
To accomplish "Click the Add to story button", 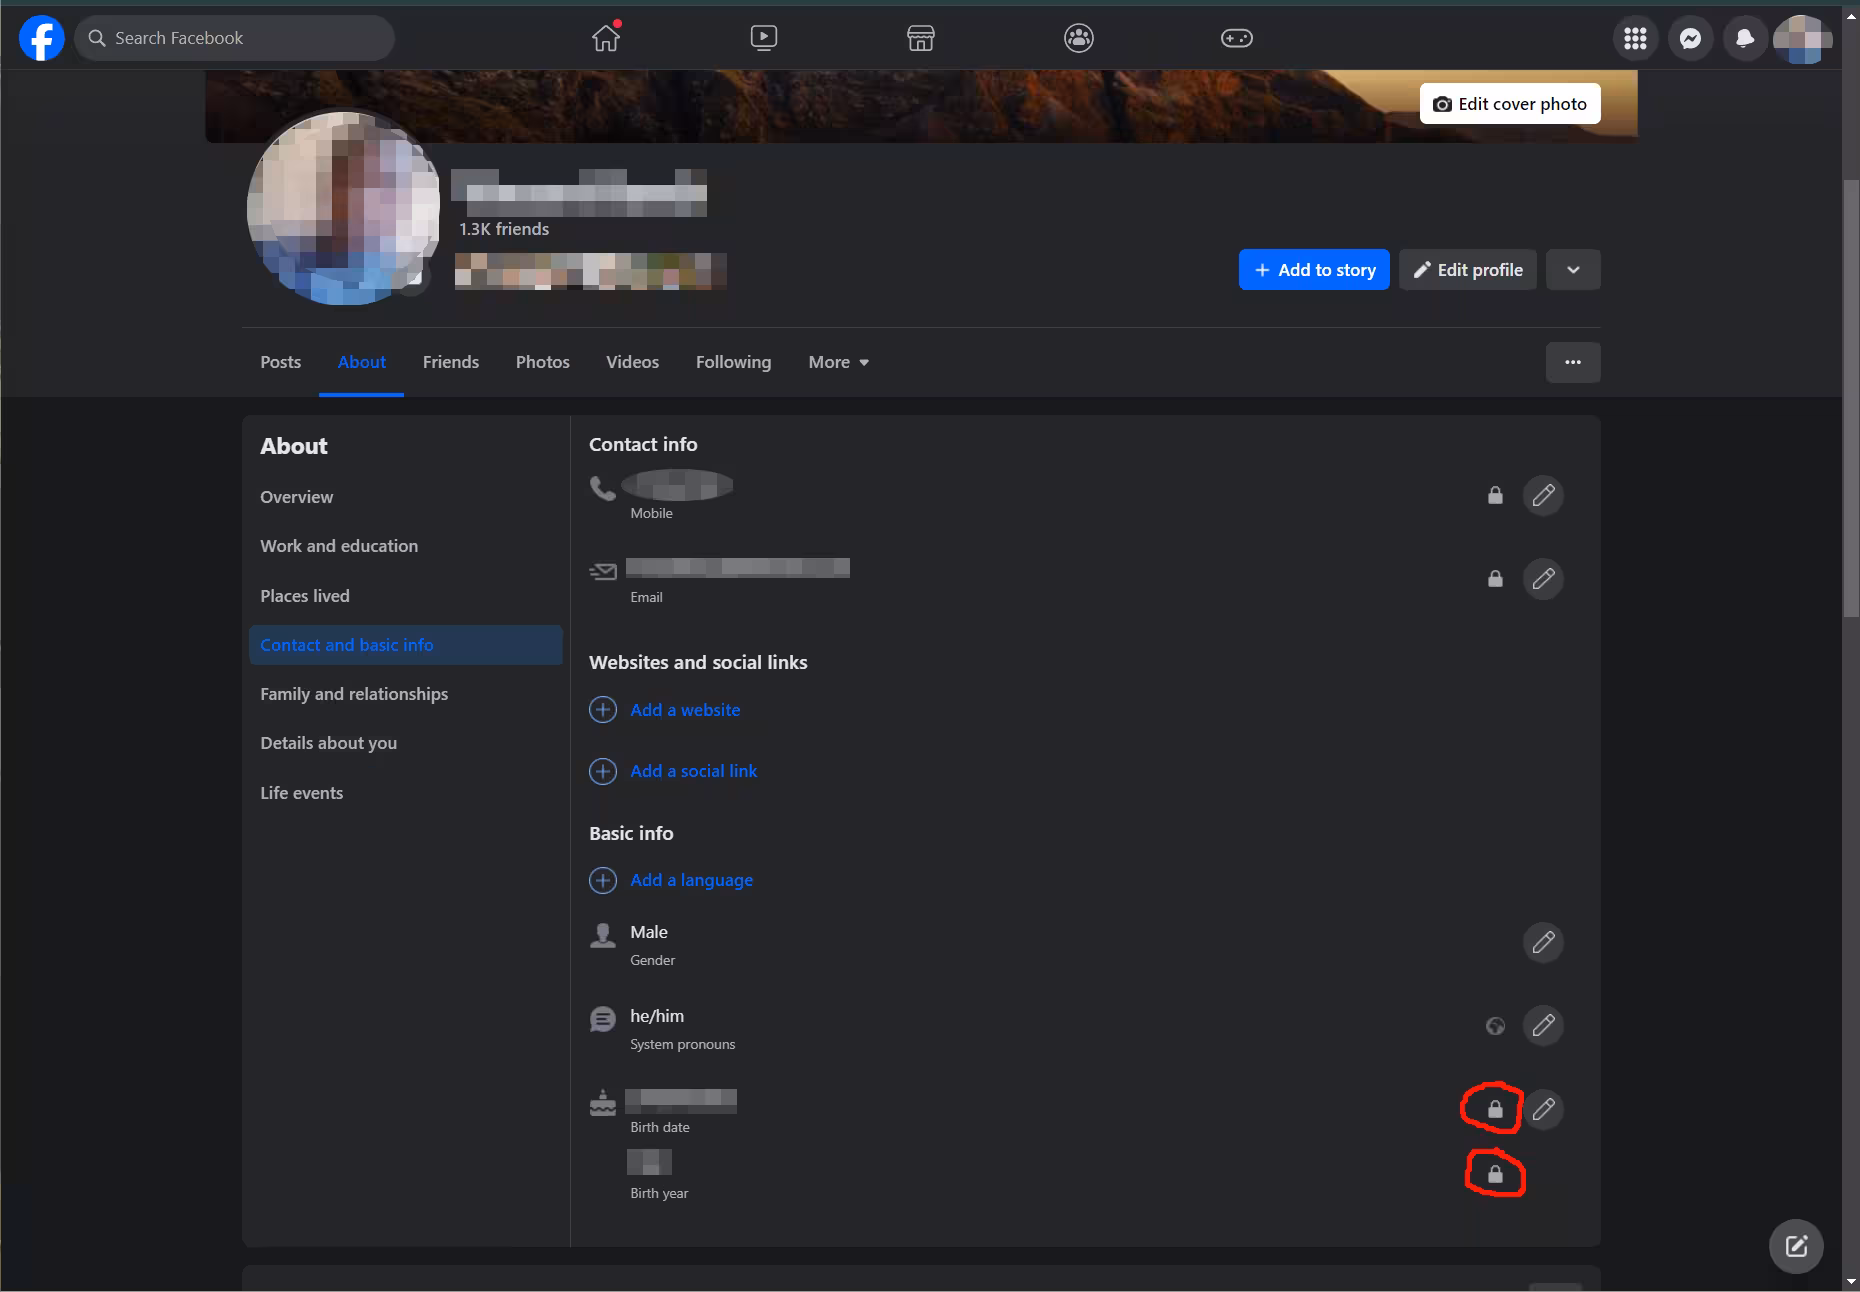I will tap(1314, 270).
